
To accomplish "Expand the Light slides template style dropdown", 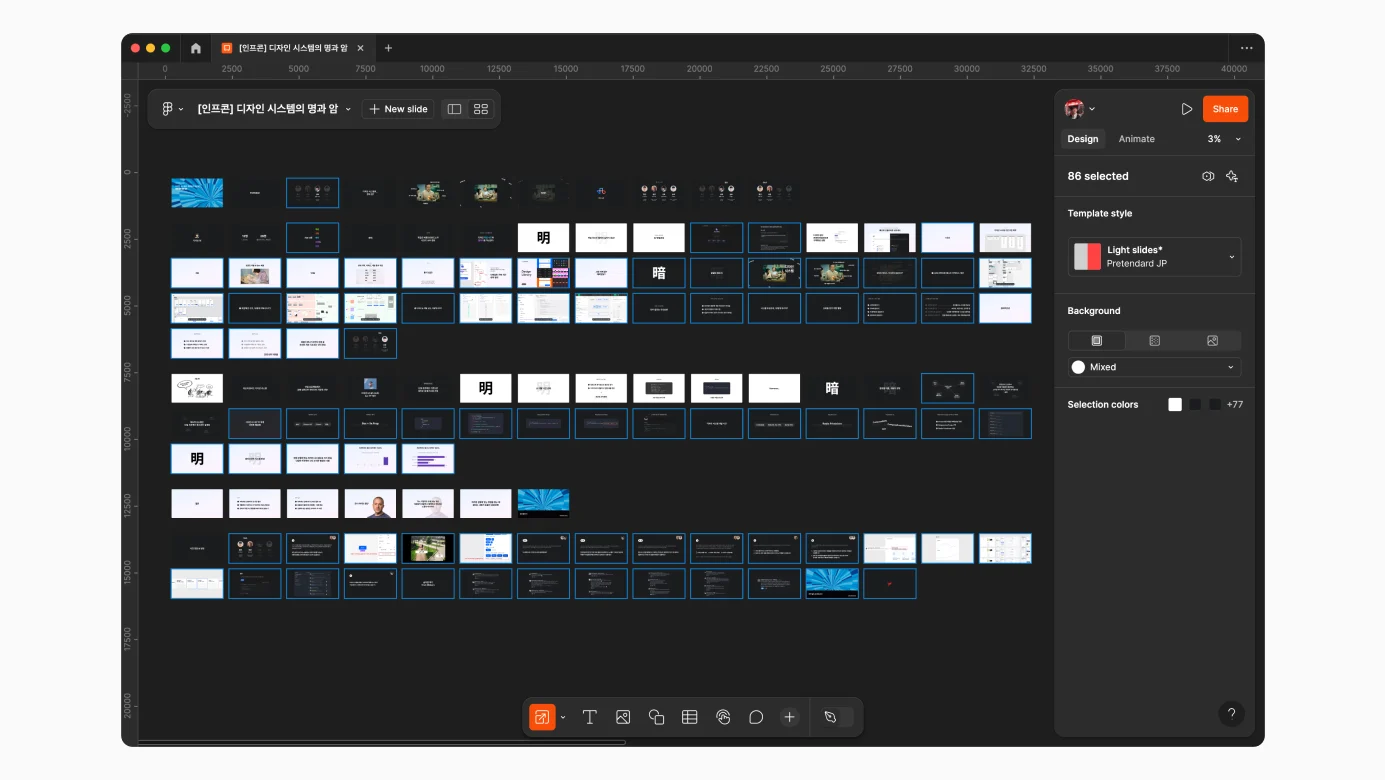I will [1154, 257].
